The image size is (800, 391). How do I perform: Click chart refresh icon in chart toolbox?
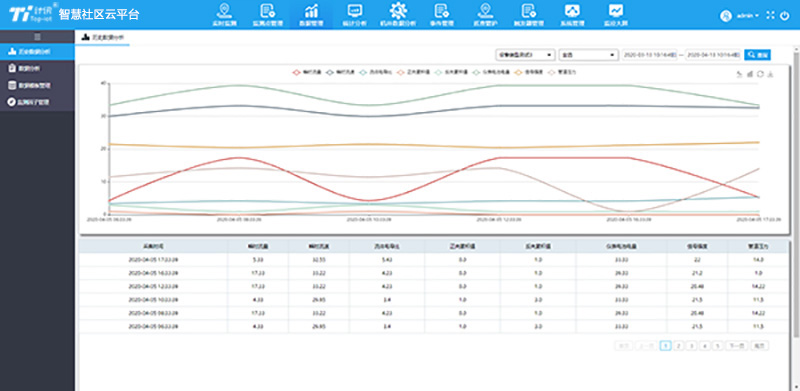pyautogui.click(x=760, y=75)
